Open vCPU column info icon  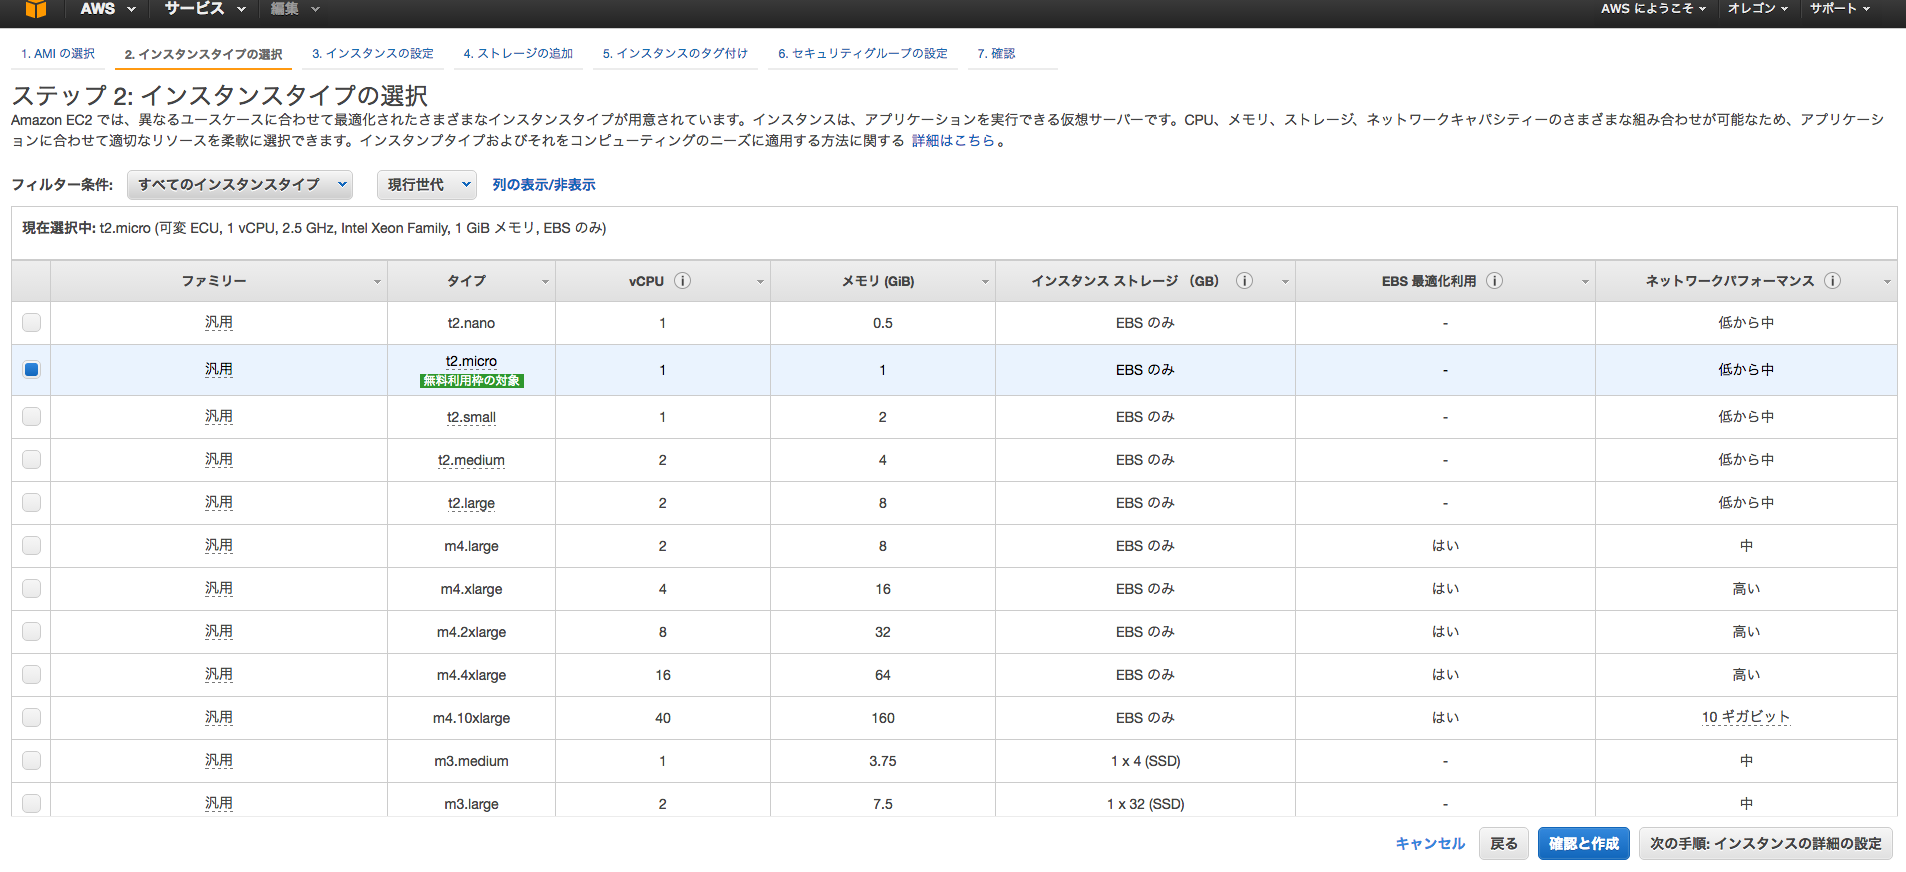tap(682, 281)
